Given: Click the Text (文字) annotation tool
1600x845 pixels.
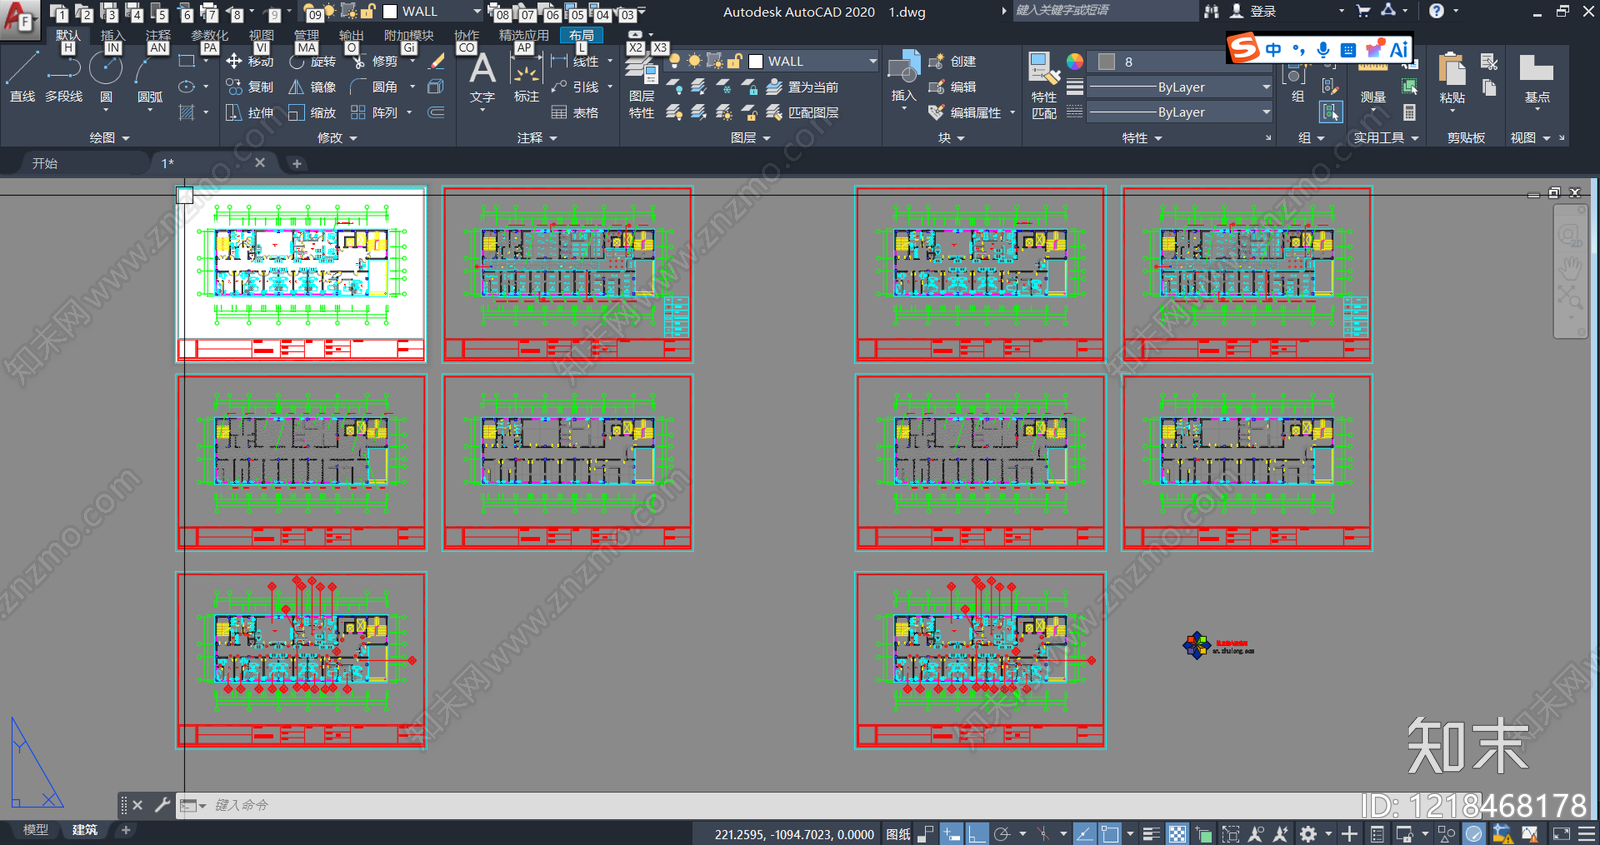Looking at the screenshot, I should coord(482,78).
